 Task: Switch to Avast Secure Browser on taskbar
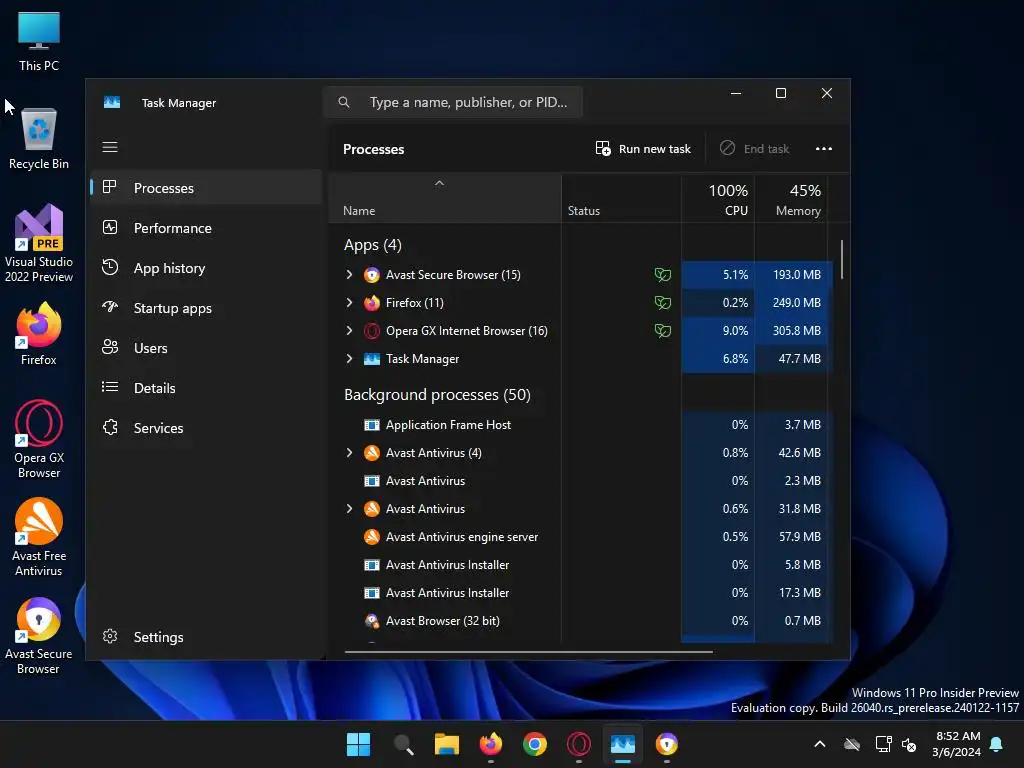point(667,744)
